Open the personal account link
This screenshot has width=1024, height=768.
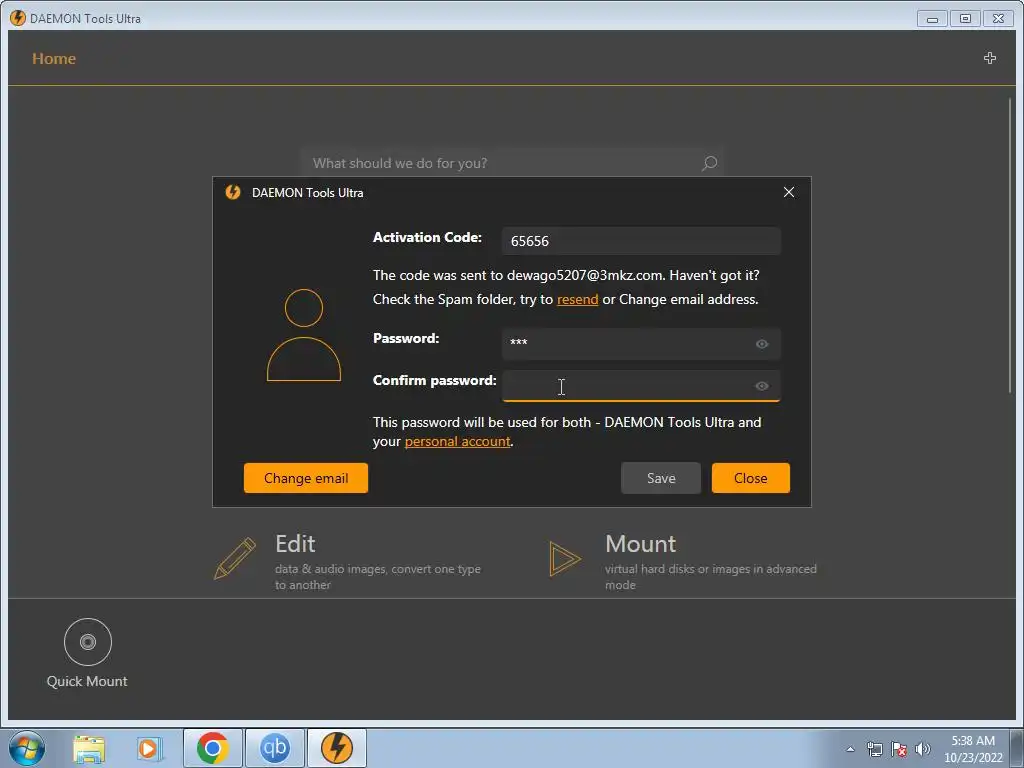457,441
